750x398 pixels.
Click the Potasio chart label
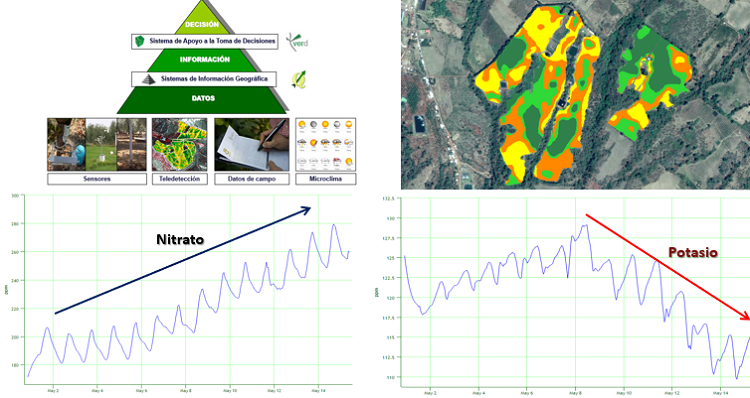click(x=693, y=252)
